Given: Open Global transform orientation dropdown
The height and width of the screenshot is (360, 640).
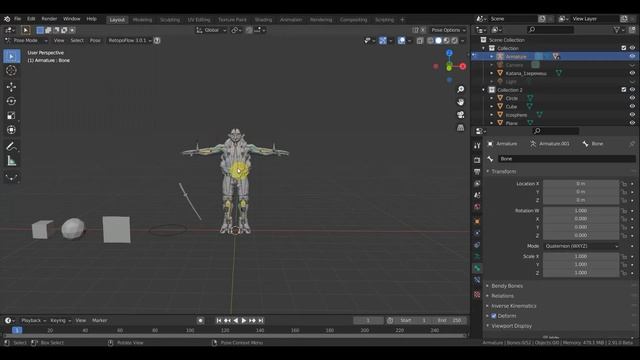Looking at the screenshot, I should pos(211,30).
